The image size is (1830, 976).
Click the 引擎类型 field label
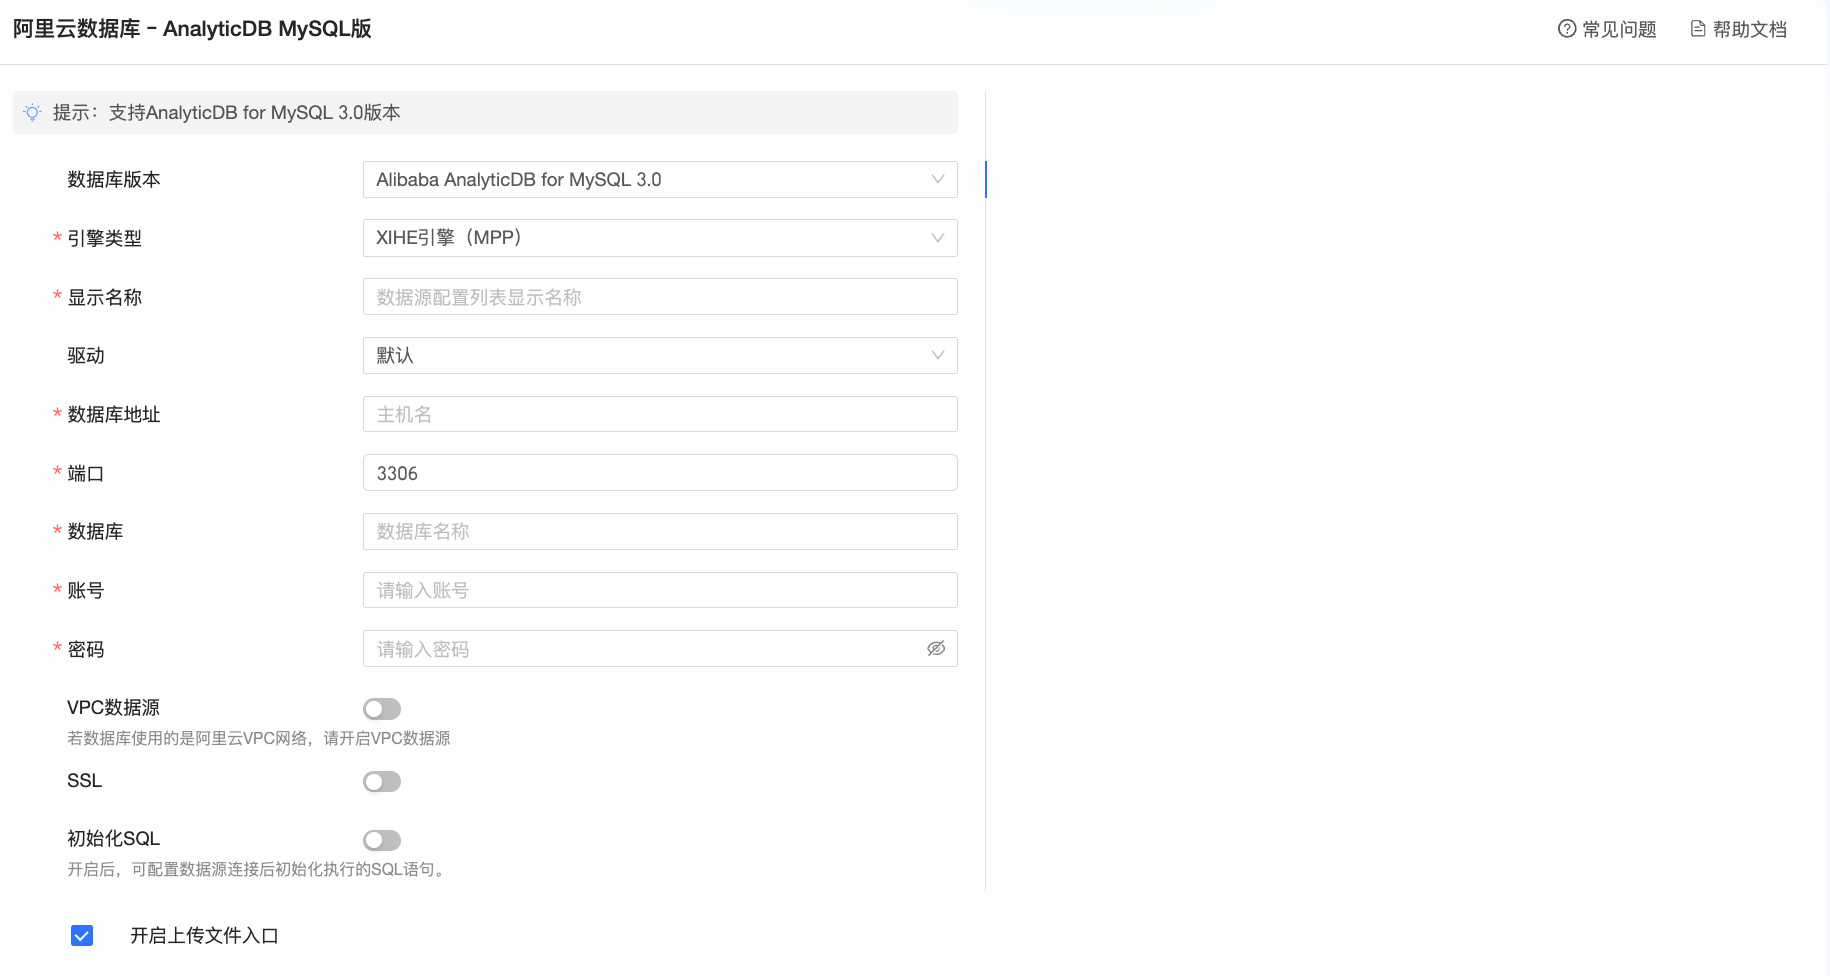[x=105, y=239]
